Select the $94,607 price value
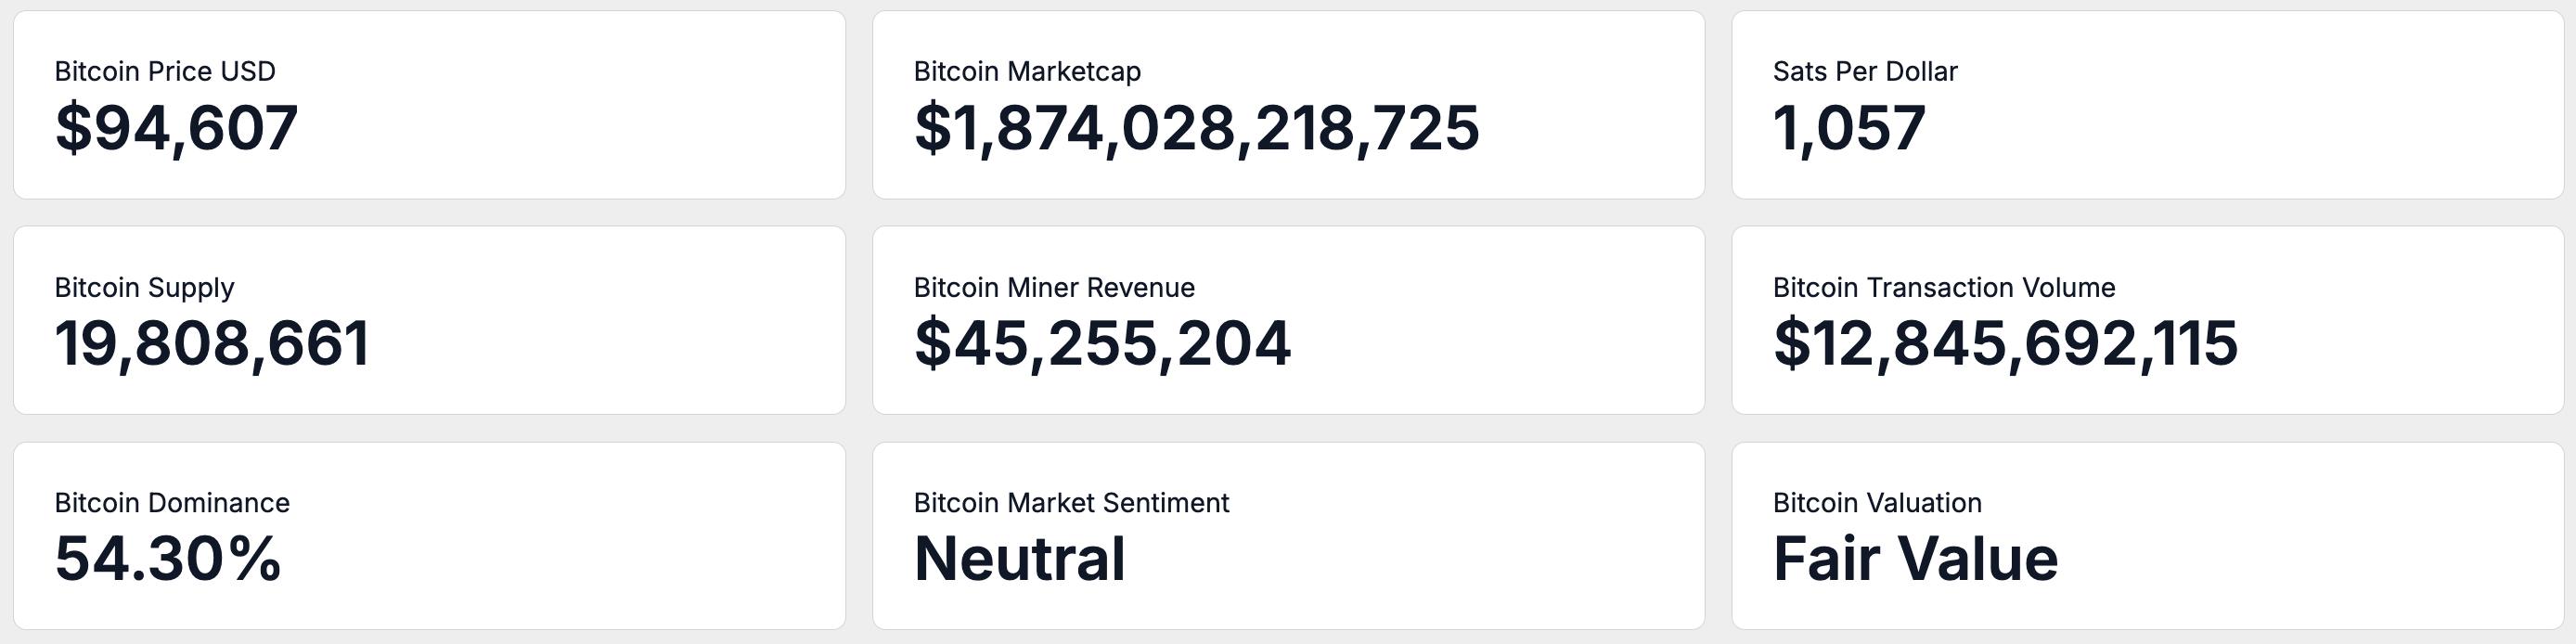 [x=176, y=129]
